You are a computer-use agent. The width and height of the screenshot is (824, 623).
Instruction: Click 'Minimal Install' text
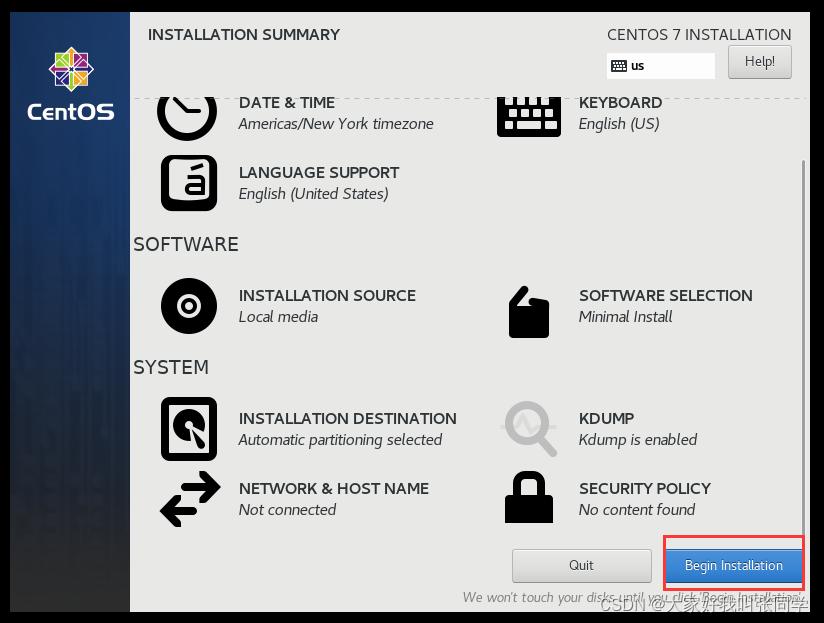tap(625, 317)
